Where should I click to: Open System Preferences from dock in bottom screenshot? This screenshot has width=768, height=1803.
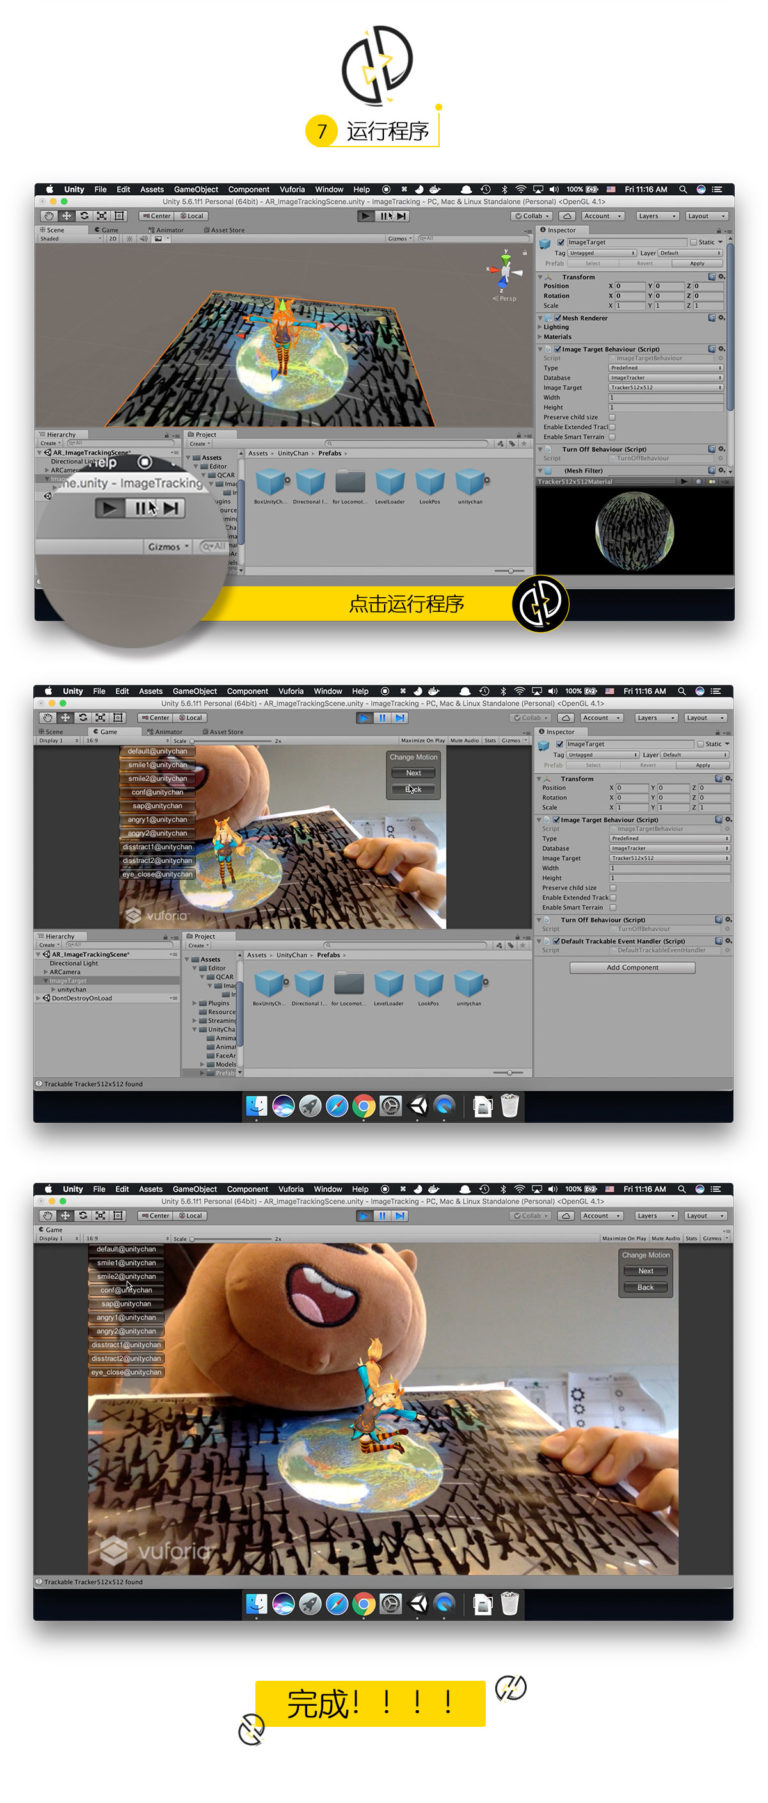[391, 1604]
